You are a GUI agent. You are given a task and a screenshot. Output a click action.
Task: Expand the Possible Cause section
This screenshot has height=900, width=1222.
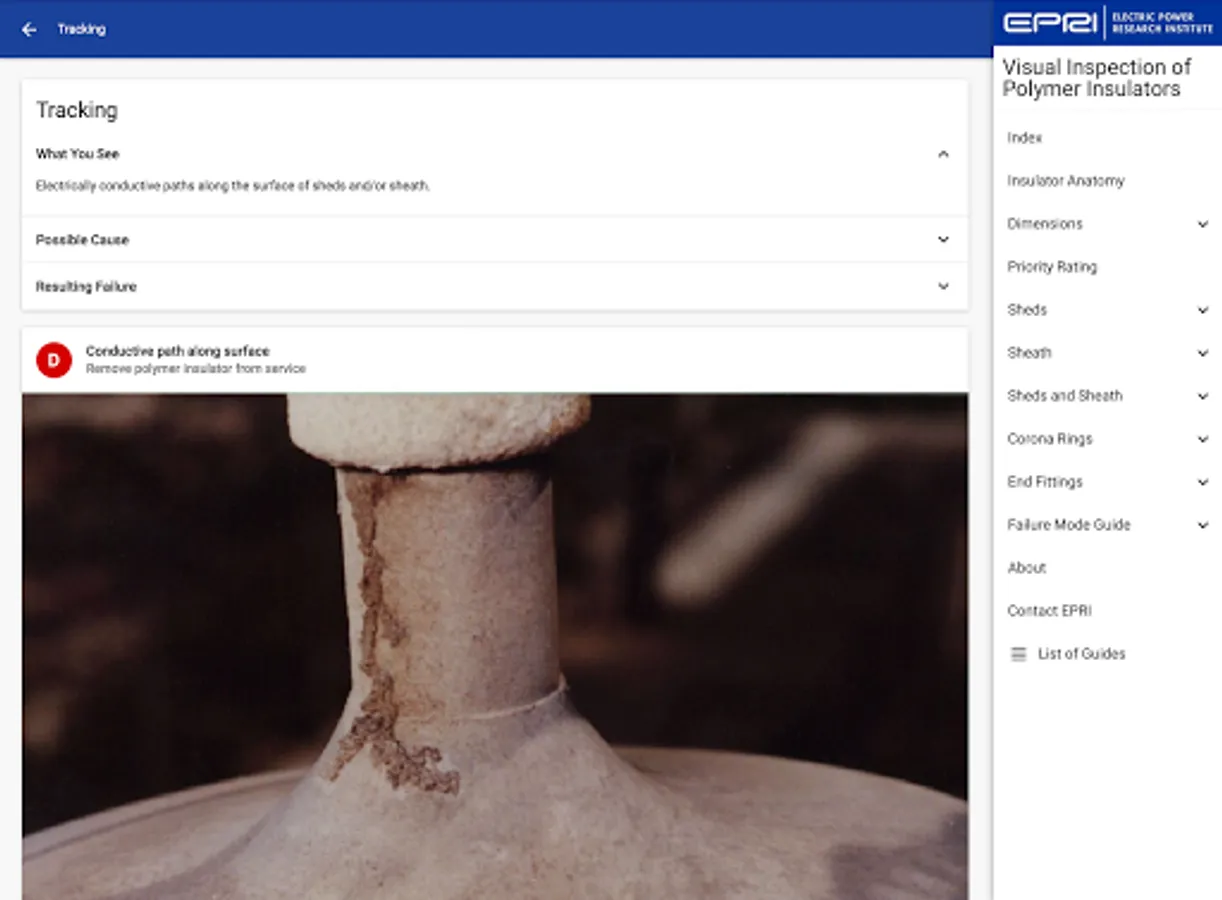943,240
